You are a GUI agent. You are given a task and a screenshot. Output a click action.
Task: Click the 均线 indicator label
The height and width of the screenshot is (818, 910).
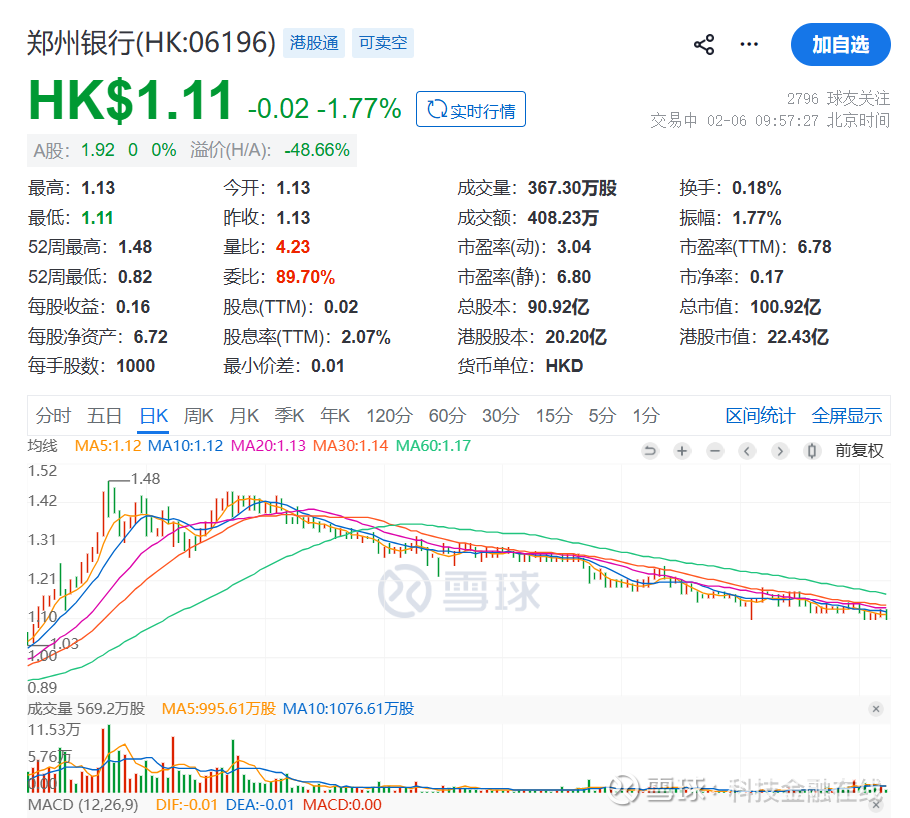[42, 446]
